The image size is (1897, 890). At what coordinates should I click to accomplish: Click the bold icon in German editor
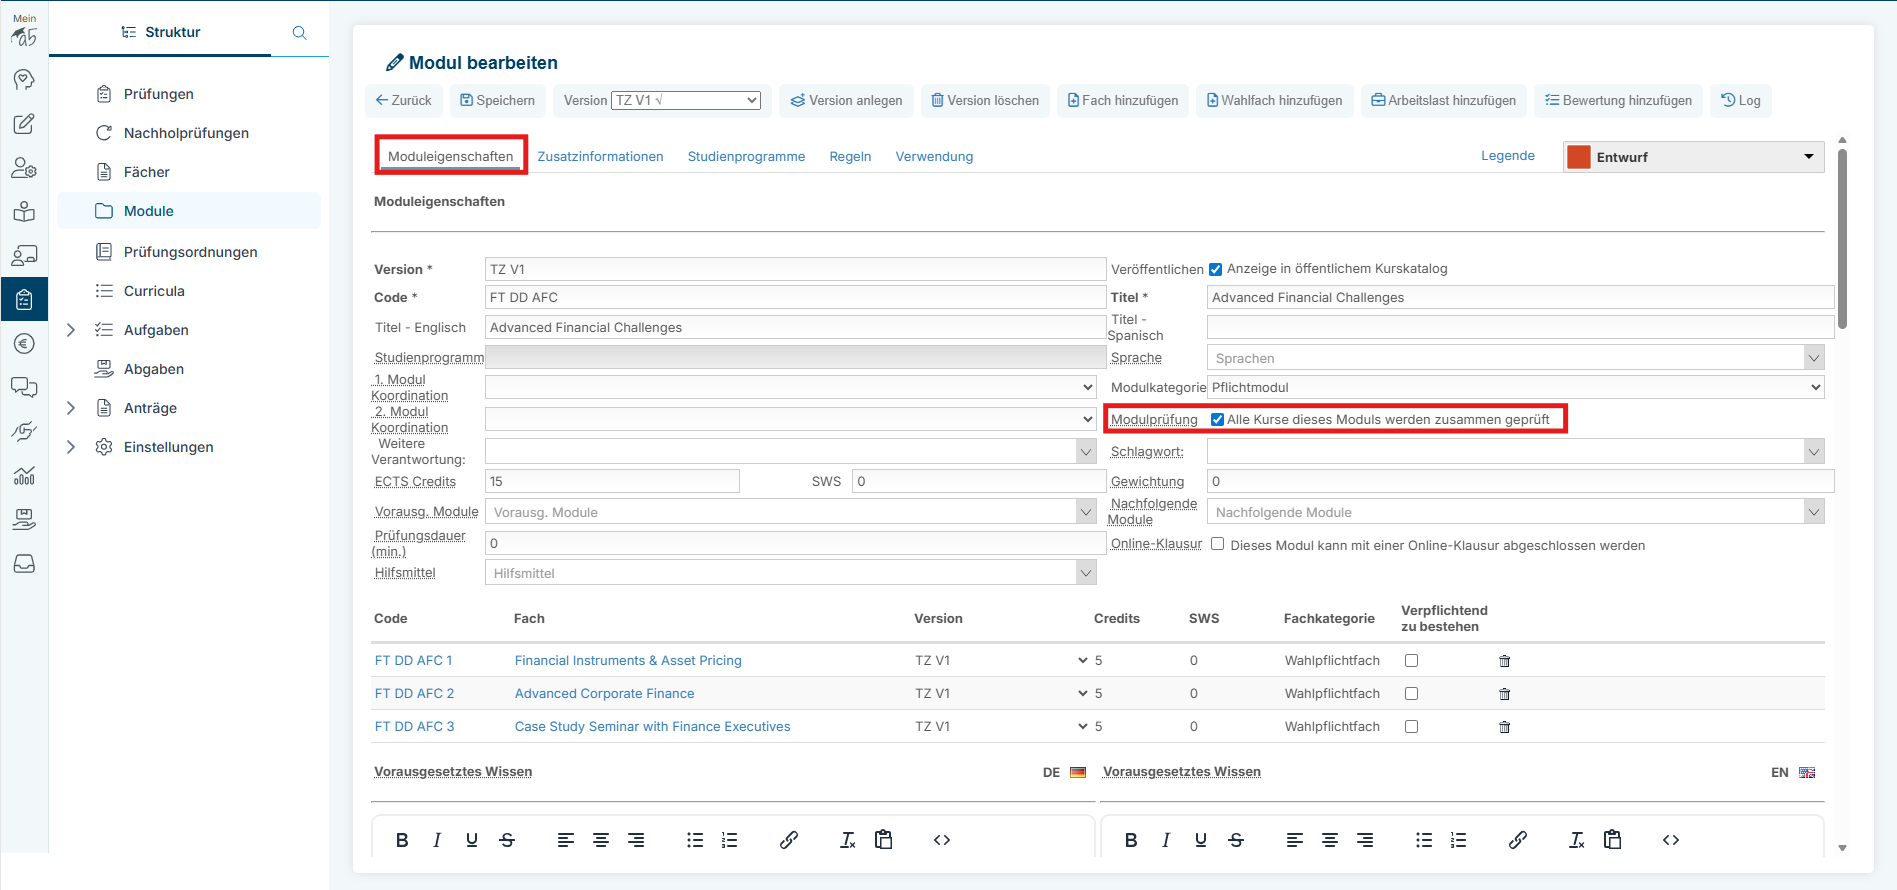coord(402,840)
